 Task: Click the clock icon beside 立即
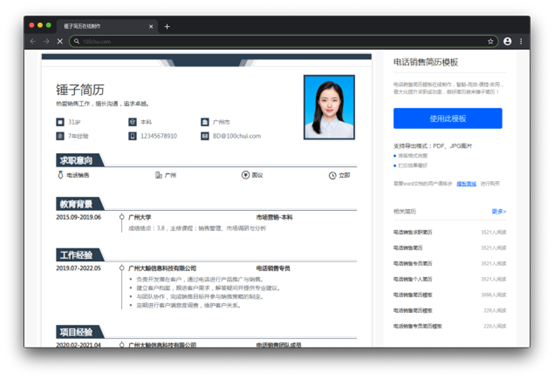[332, 175]
